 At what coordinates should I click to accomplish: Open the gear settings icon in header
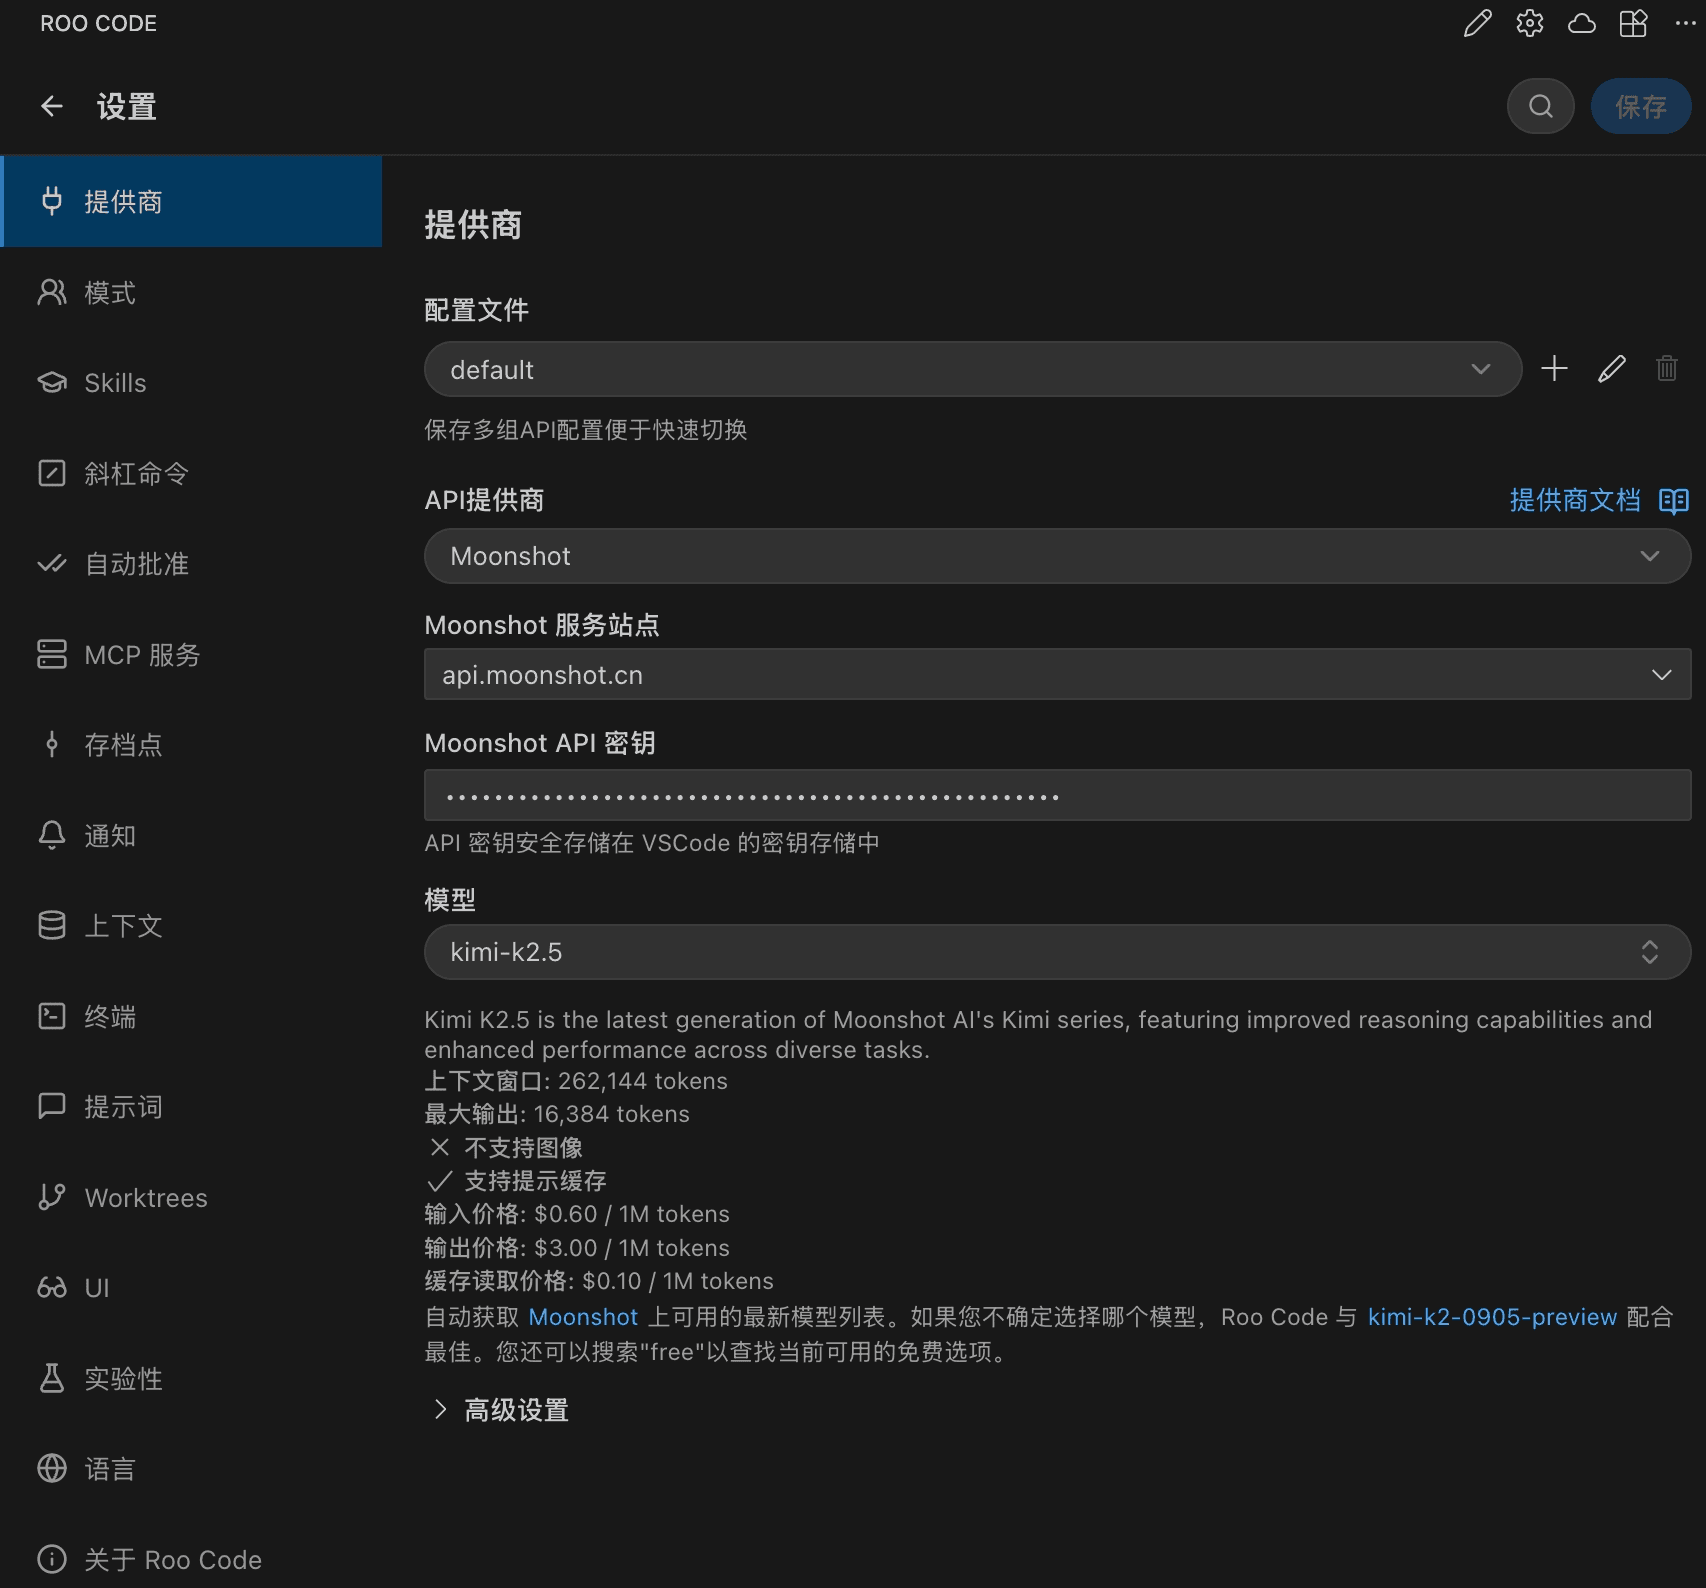tap(1529, 23)
